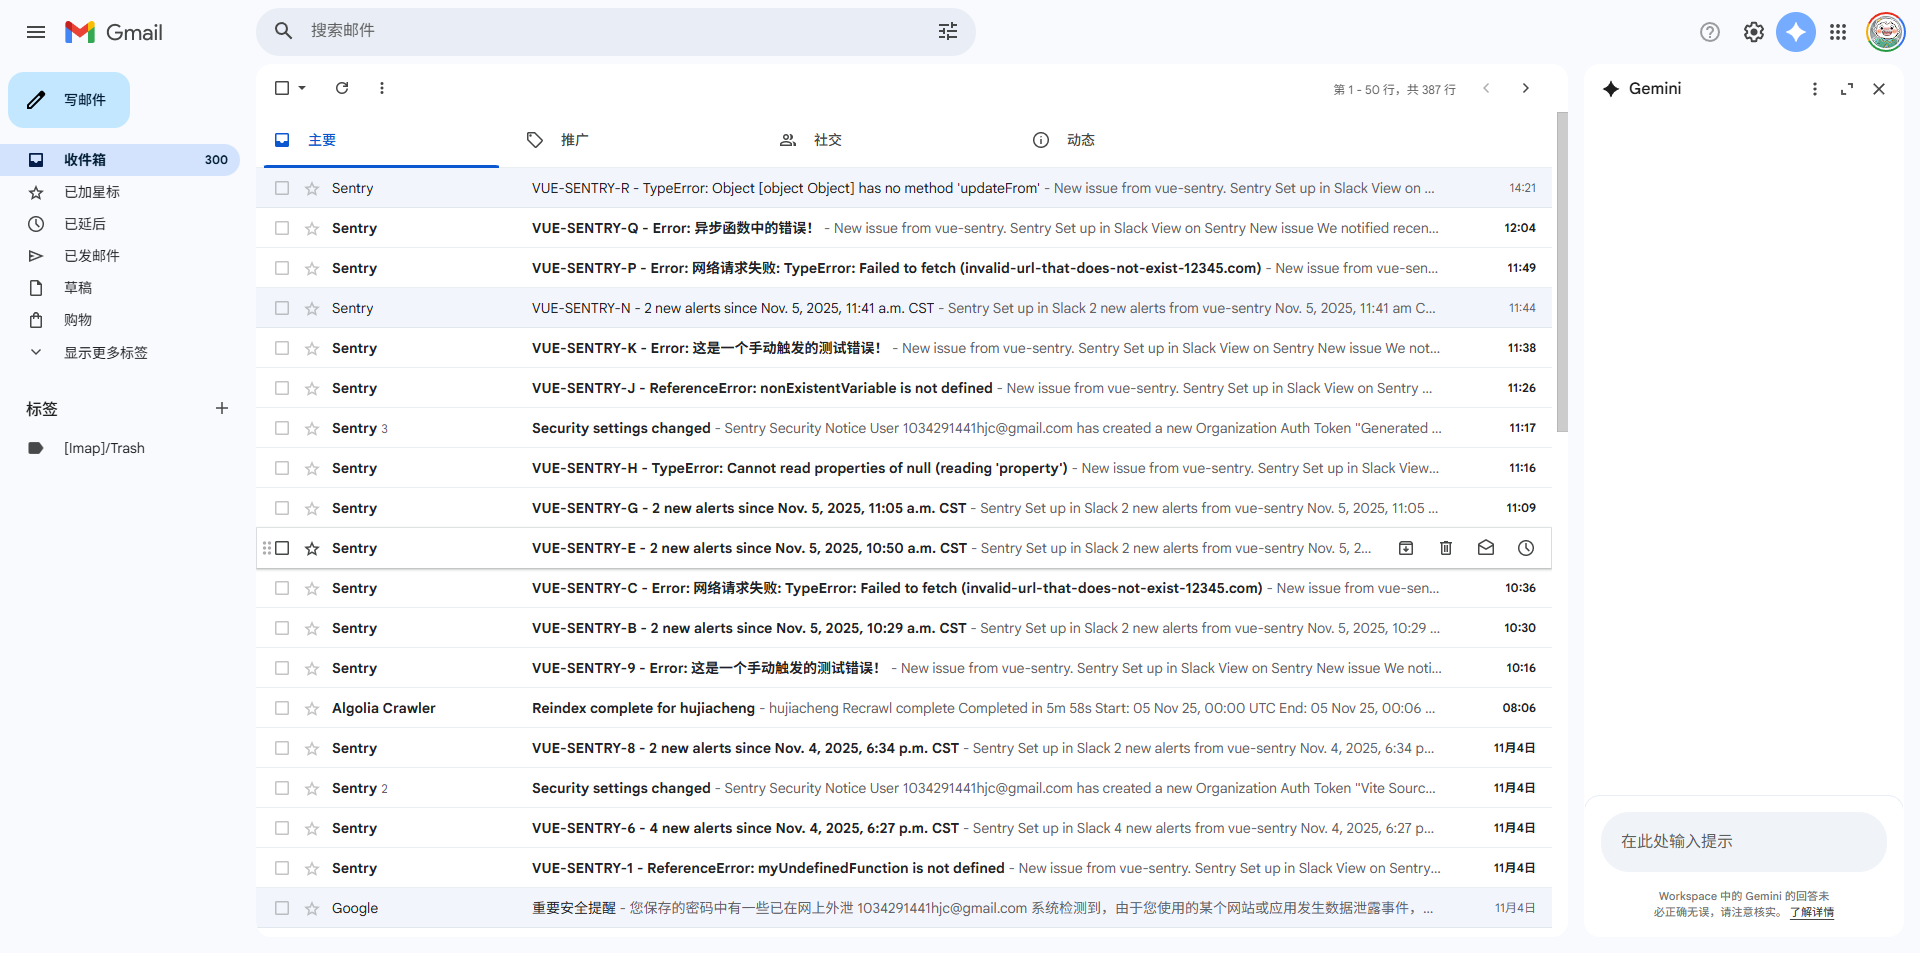Click the refresh inbox icon
Image resolution: width=1920 pixels, height=953 pixels.
tap(342, 88)
